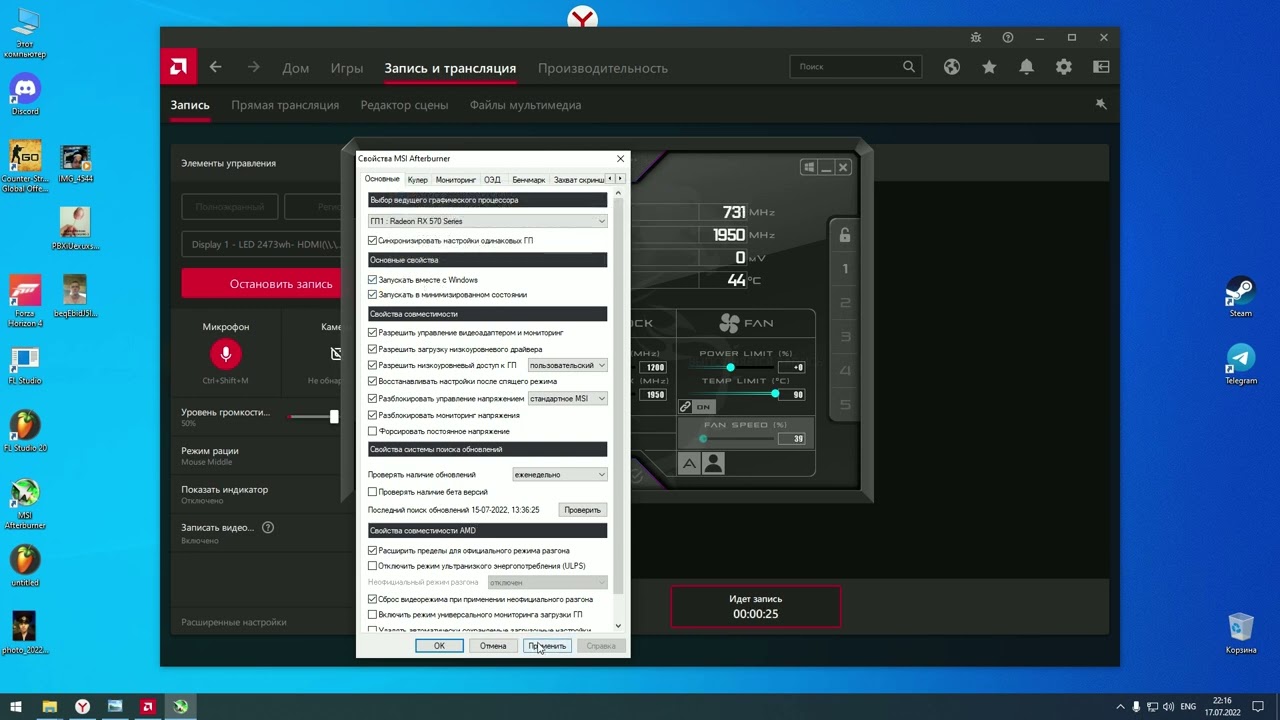Click the tab scroll right arrow in properties
Viewport: 1280px width, 720px height.
tap(619, 179)
